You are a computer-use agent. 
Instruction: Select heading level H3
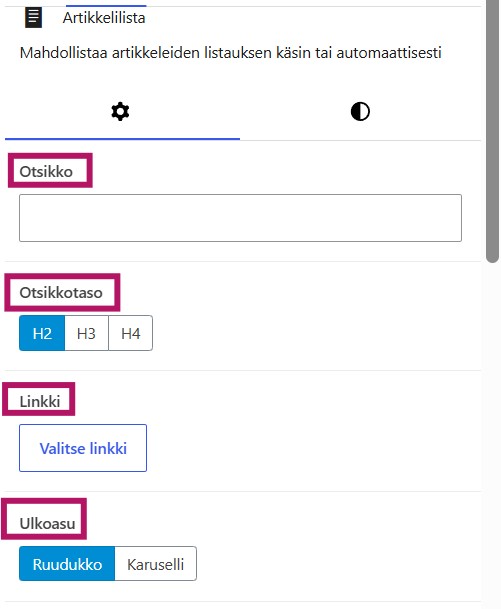pos(86,333)
